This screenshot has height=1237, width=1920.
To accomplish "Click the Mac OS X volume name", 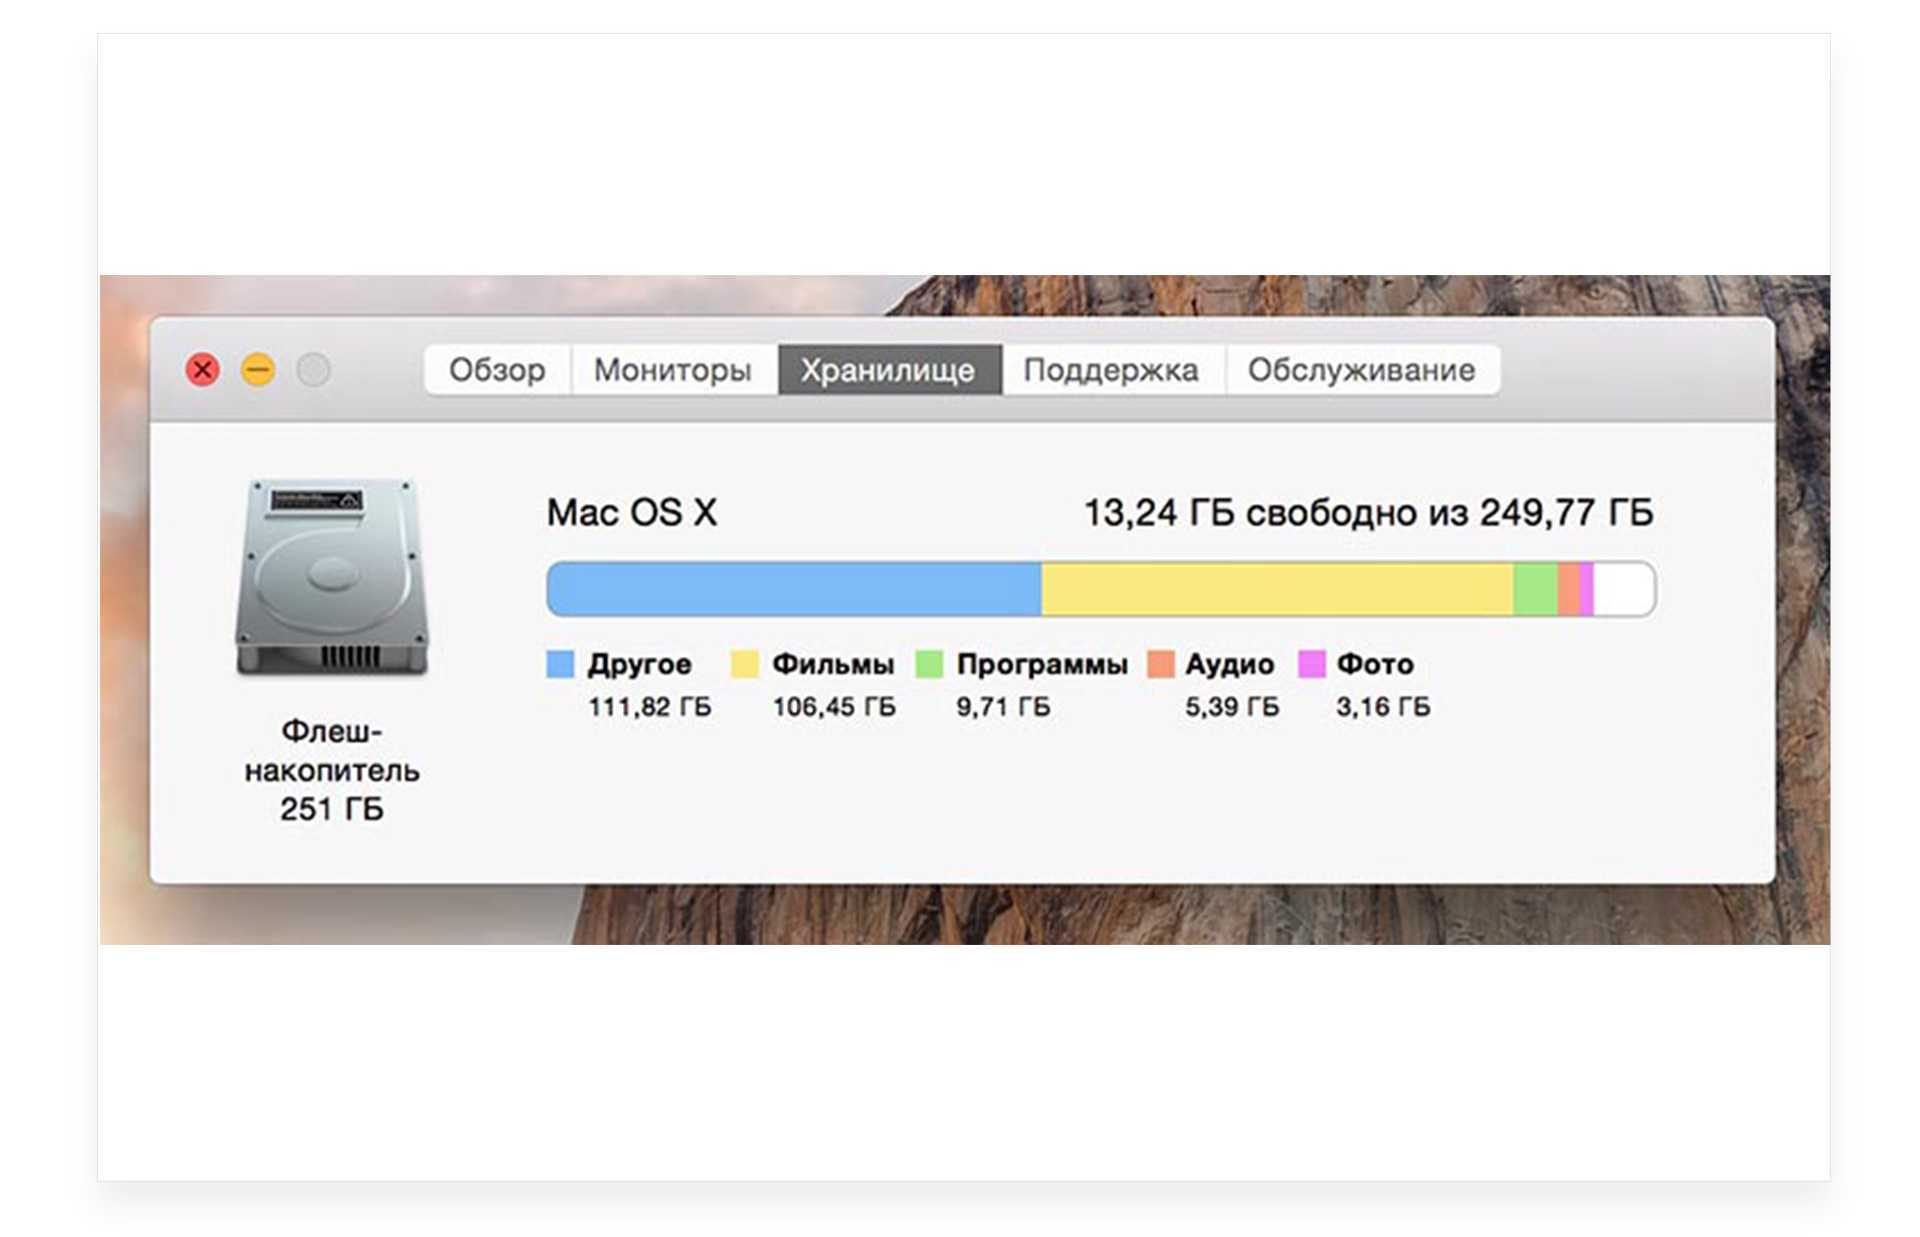I will click(x=631, y=513).
